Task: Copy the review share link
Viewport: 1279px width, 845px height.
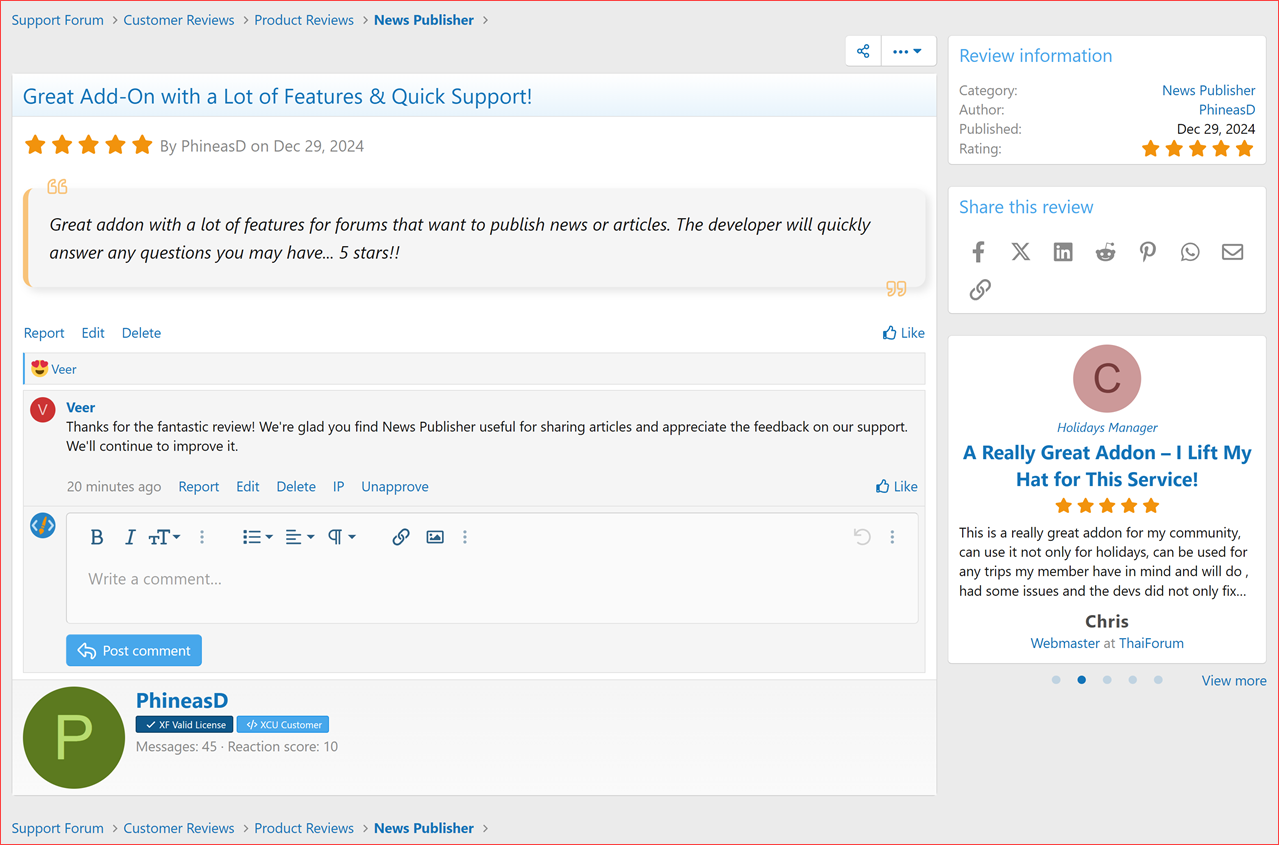Action: point(979,289)
